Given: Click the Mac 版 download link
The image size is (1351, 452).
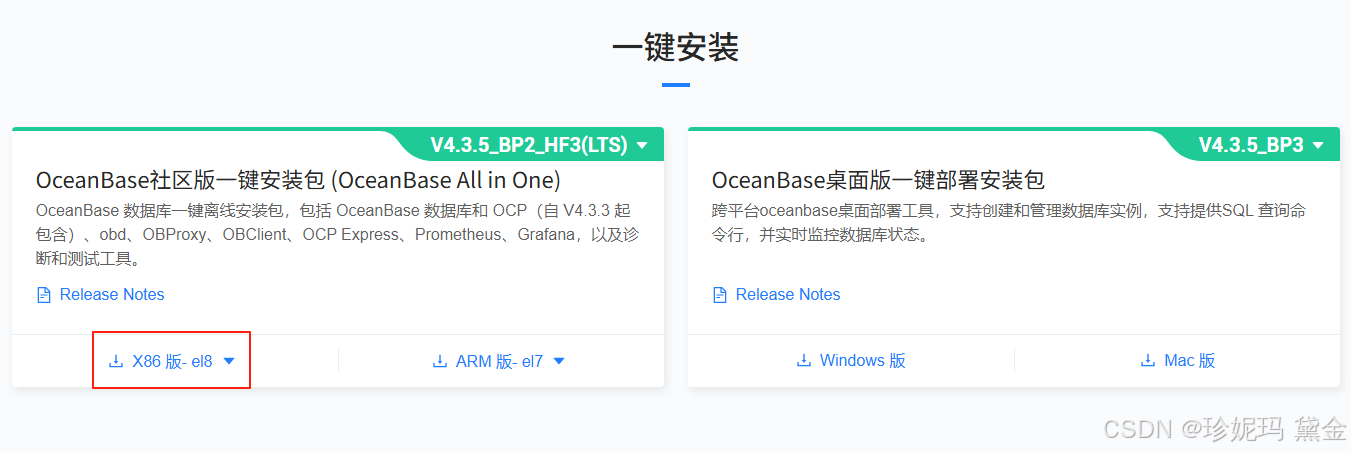Looking at the screenshot, I should (1190, 361).
